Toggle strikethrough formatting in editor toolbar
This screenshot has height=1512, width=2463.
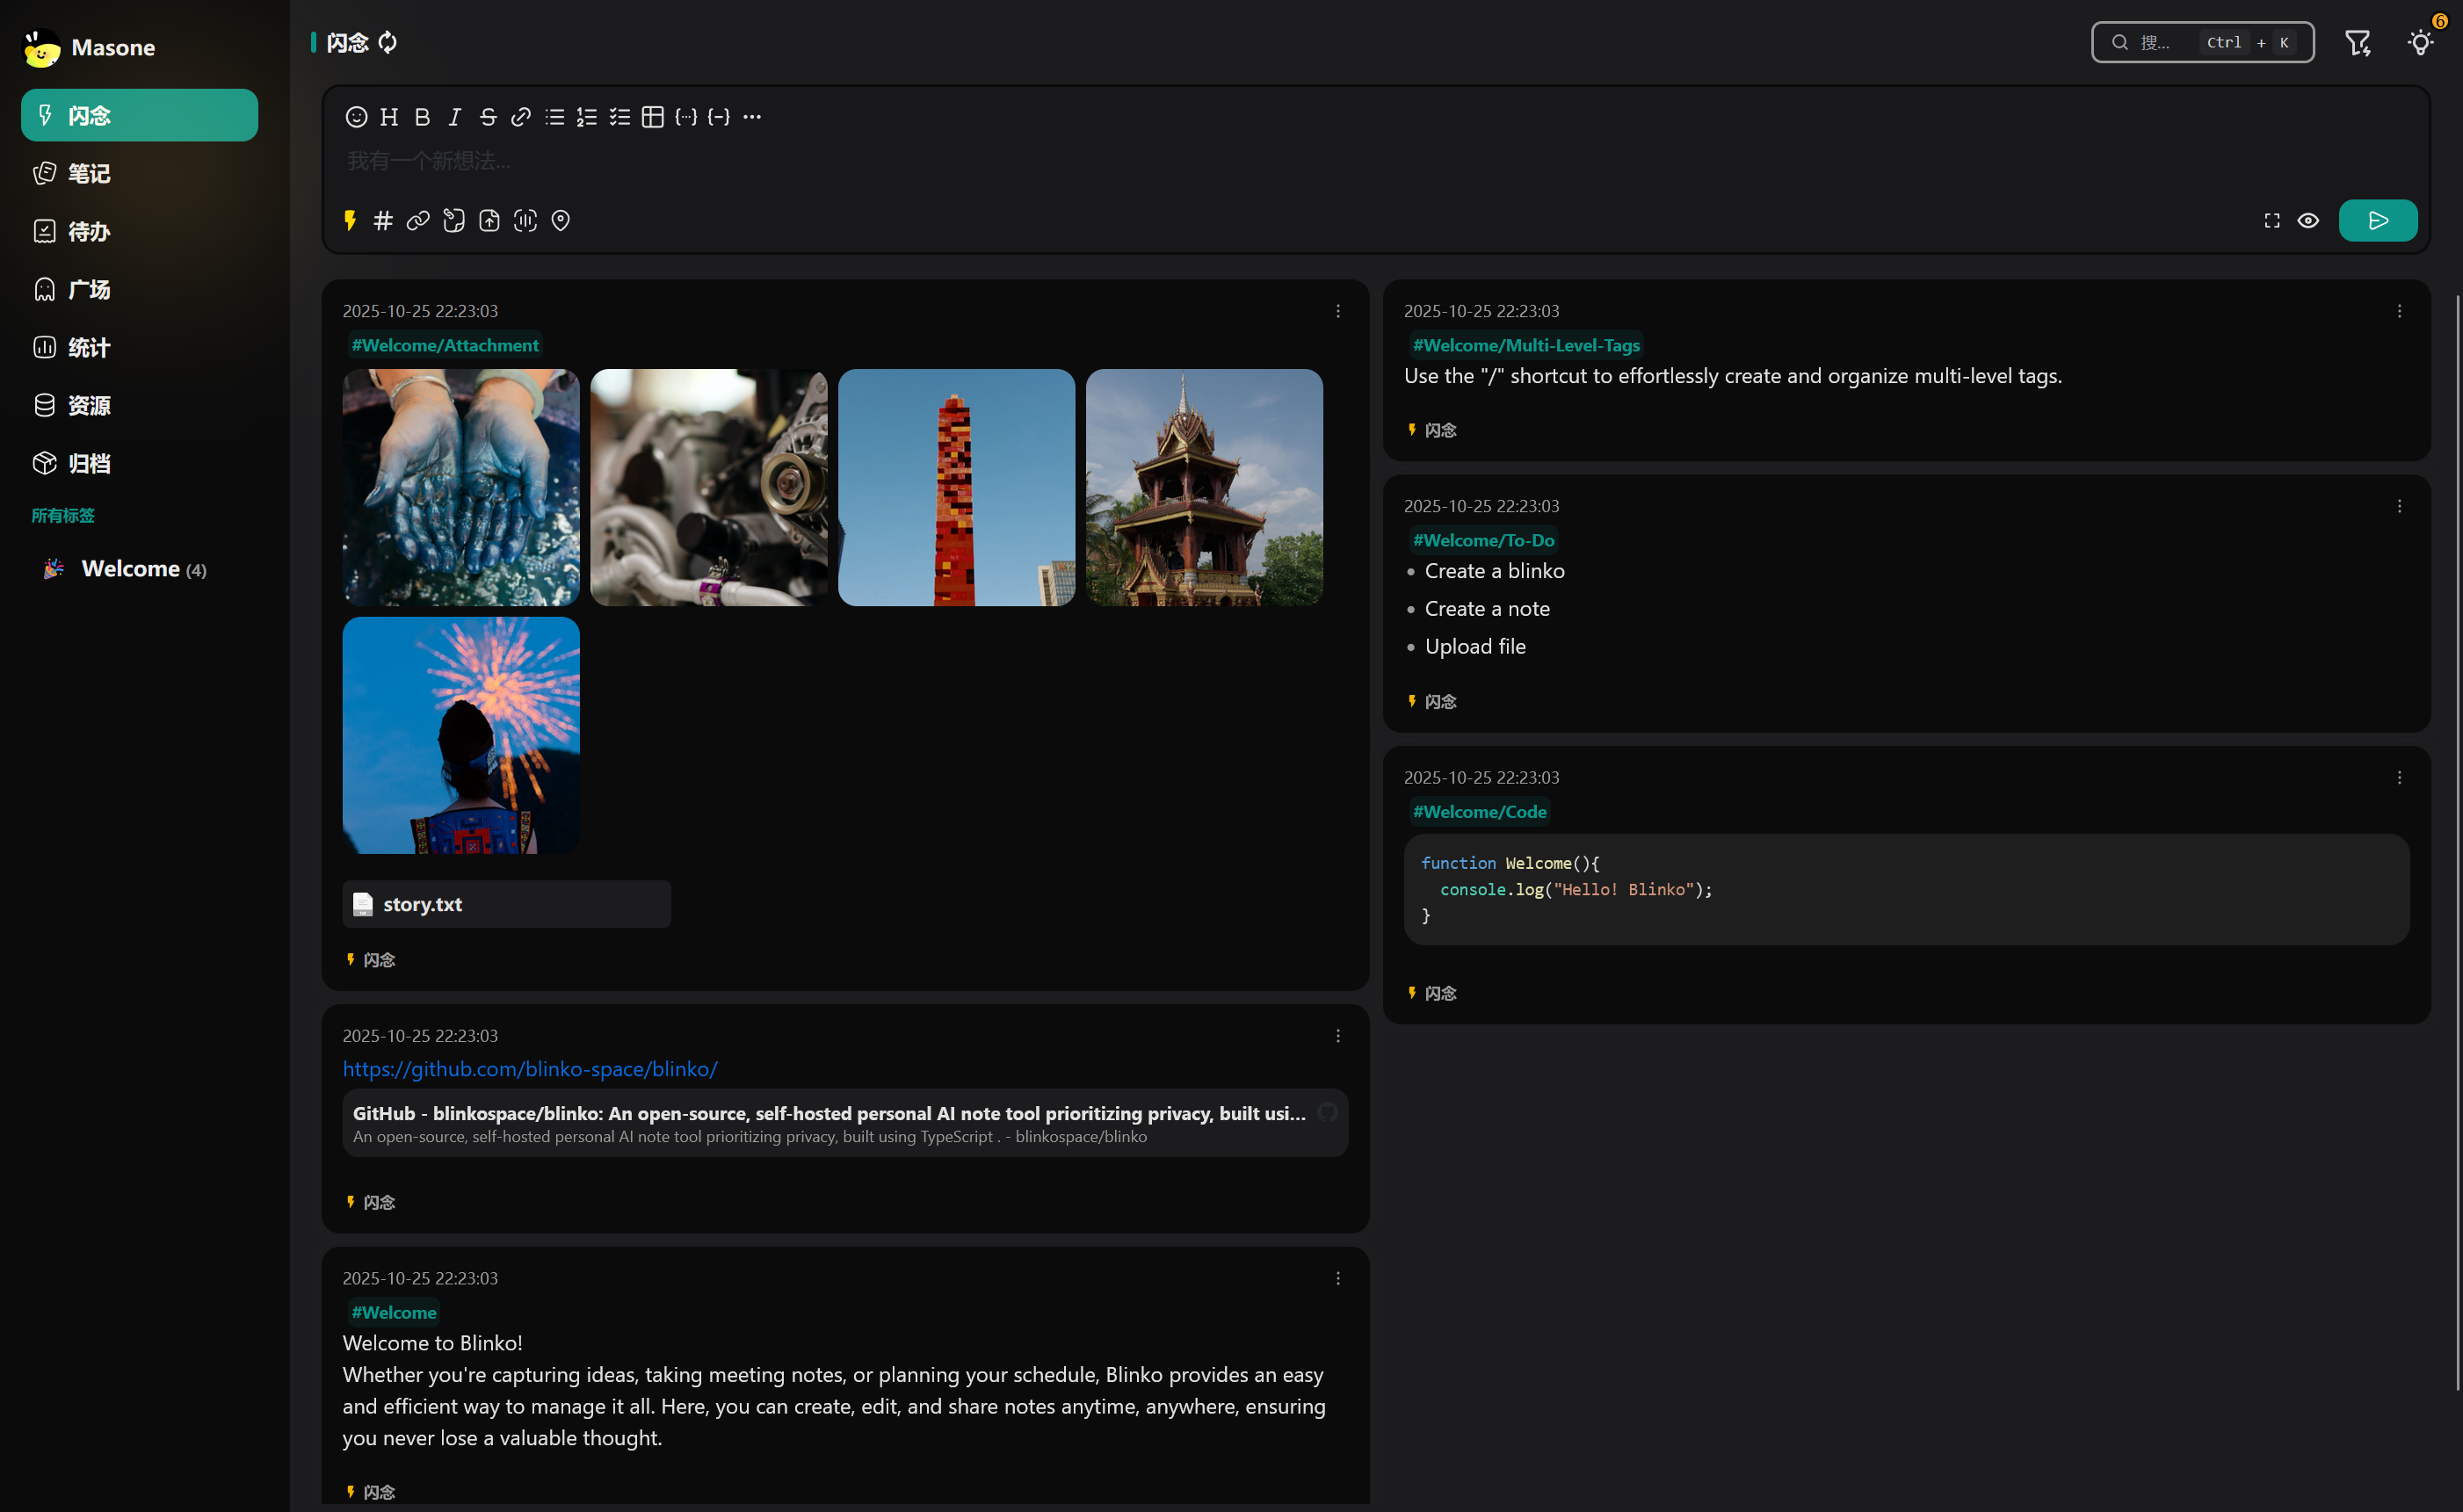coord(488,117)
